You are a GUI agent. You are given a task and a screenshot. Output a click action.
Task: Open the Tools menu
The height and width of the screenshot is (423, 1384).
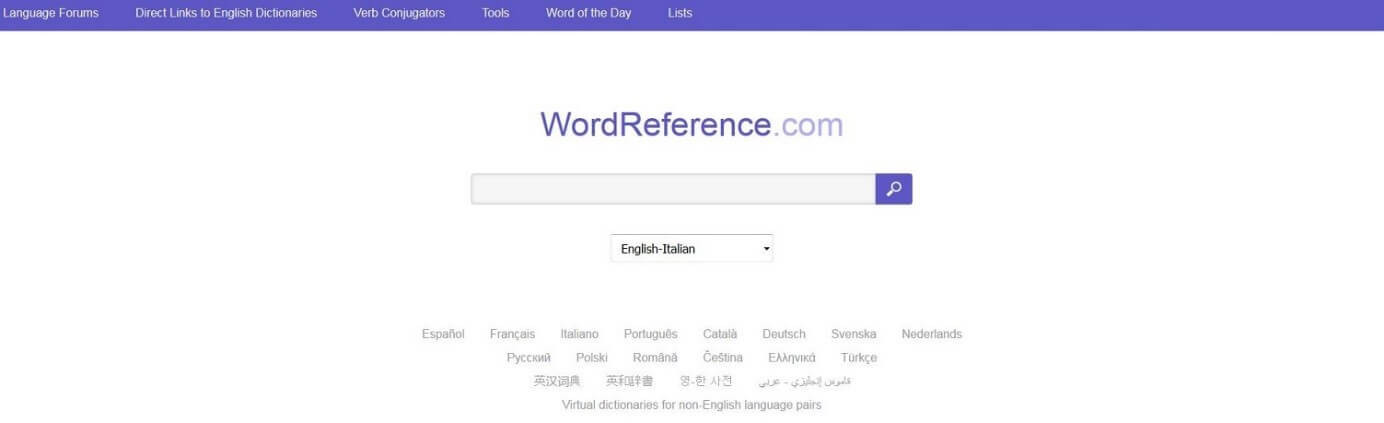click(x=495, y=13)
